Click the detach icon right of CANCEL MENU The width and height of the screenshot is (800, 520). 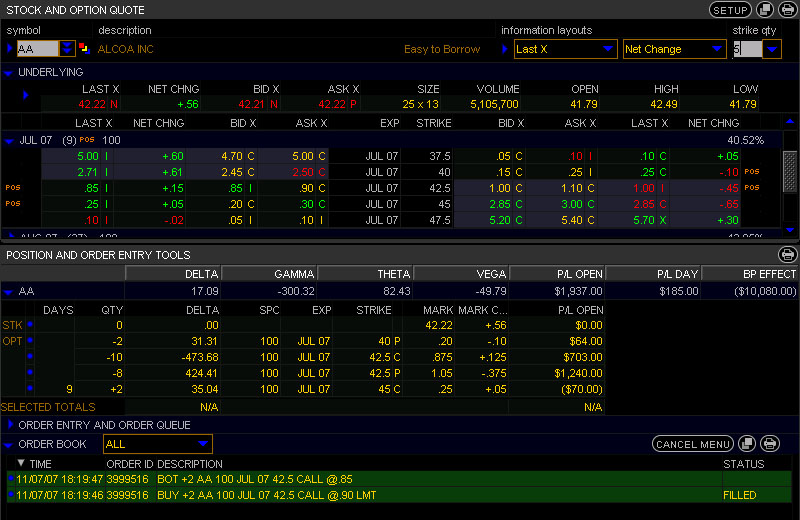[747, 443]
